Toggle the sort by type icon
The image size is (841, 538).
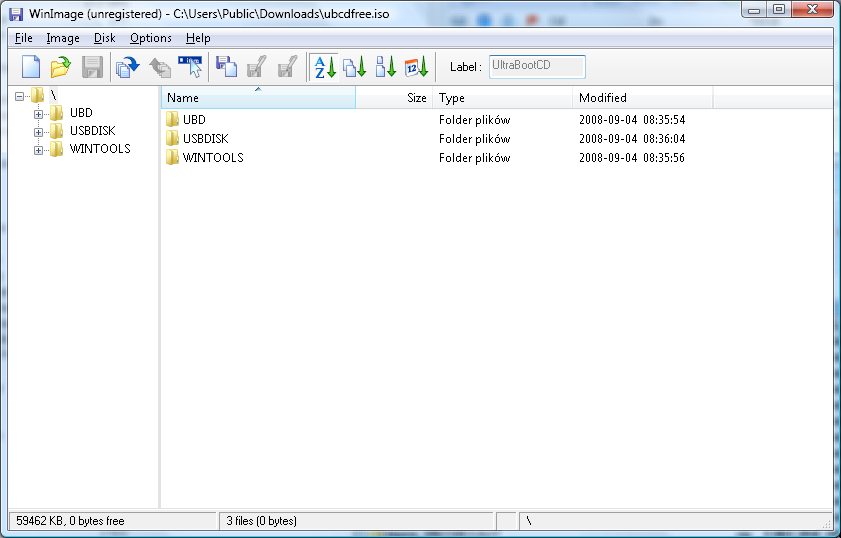tap(355, 67)
